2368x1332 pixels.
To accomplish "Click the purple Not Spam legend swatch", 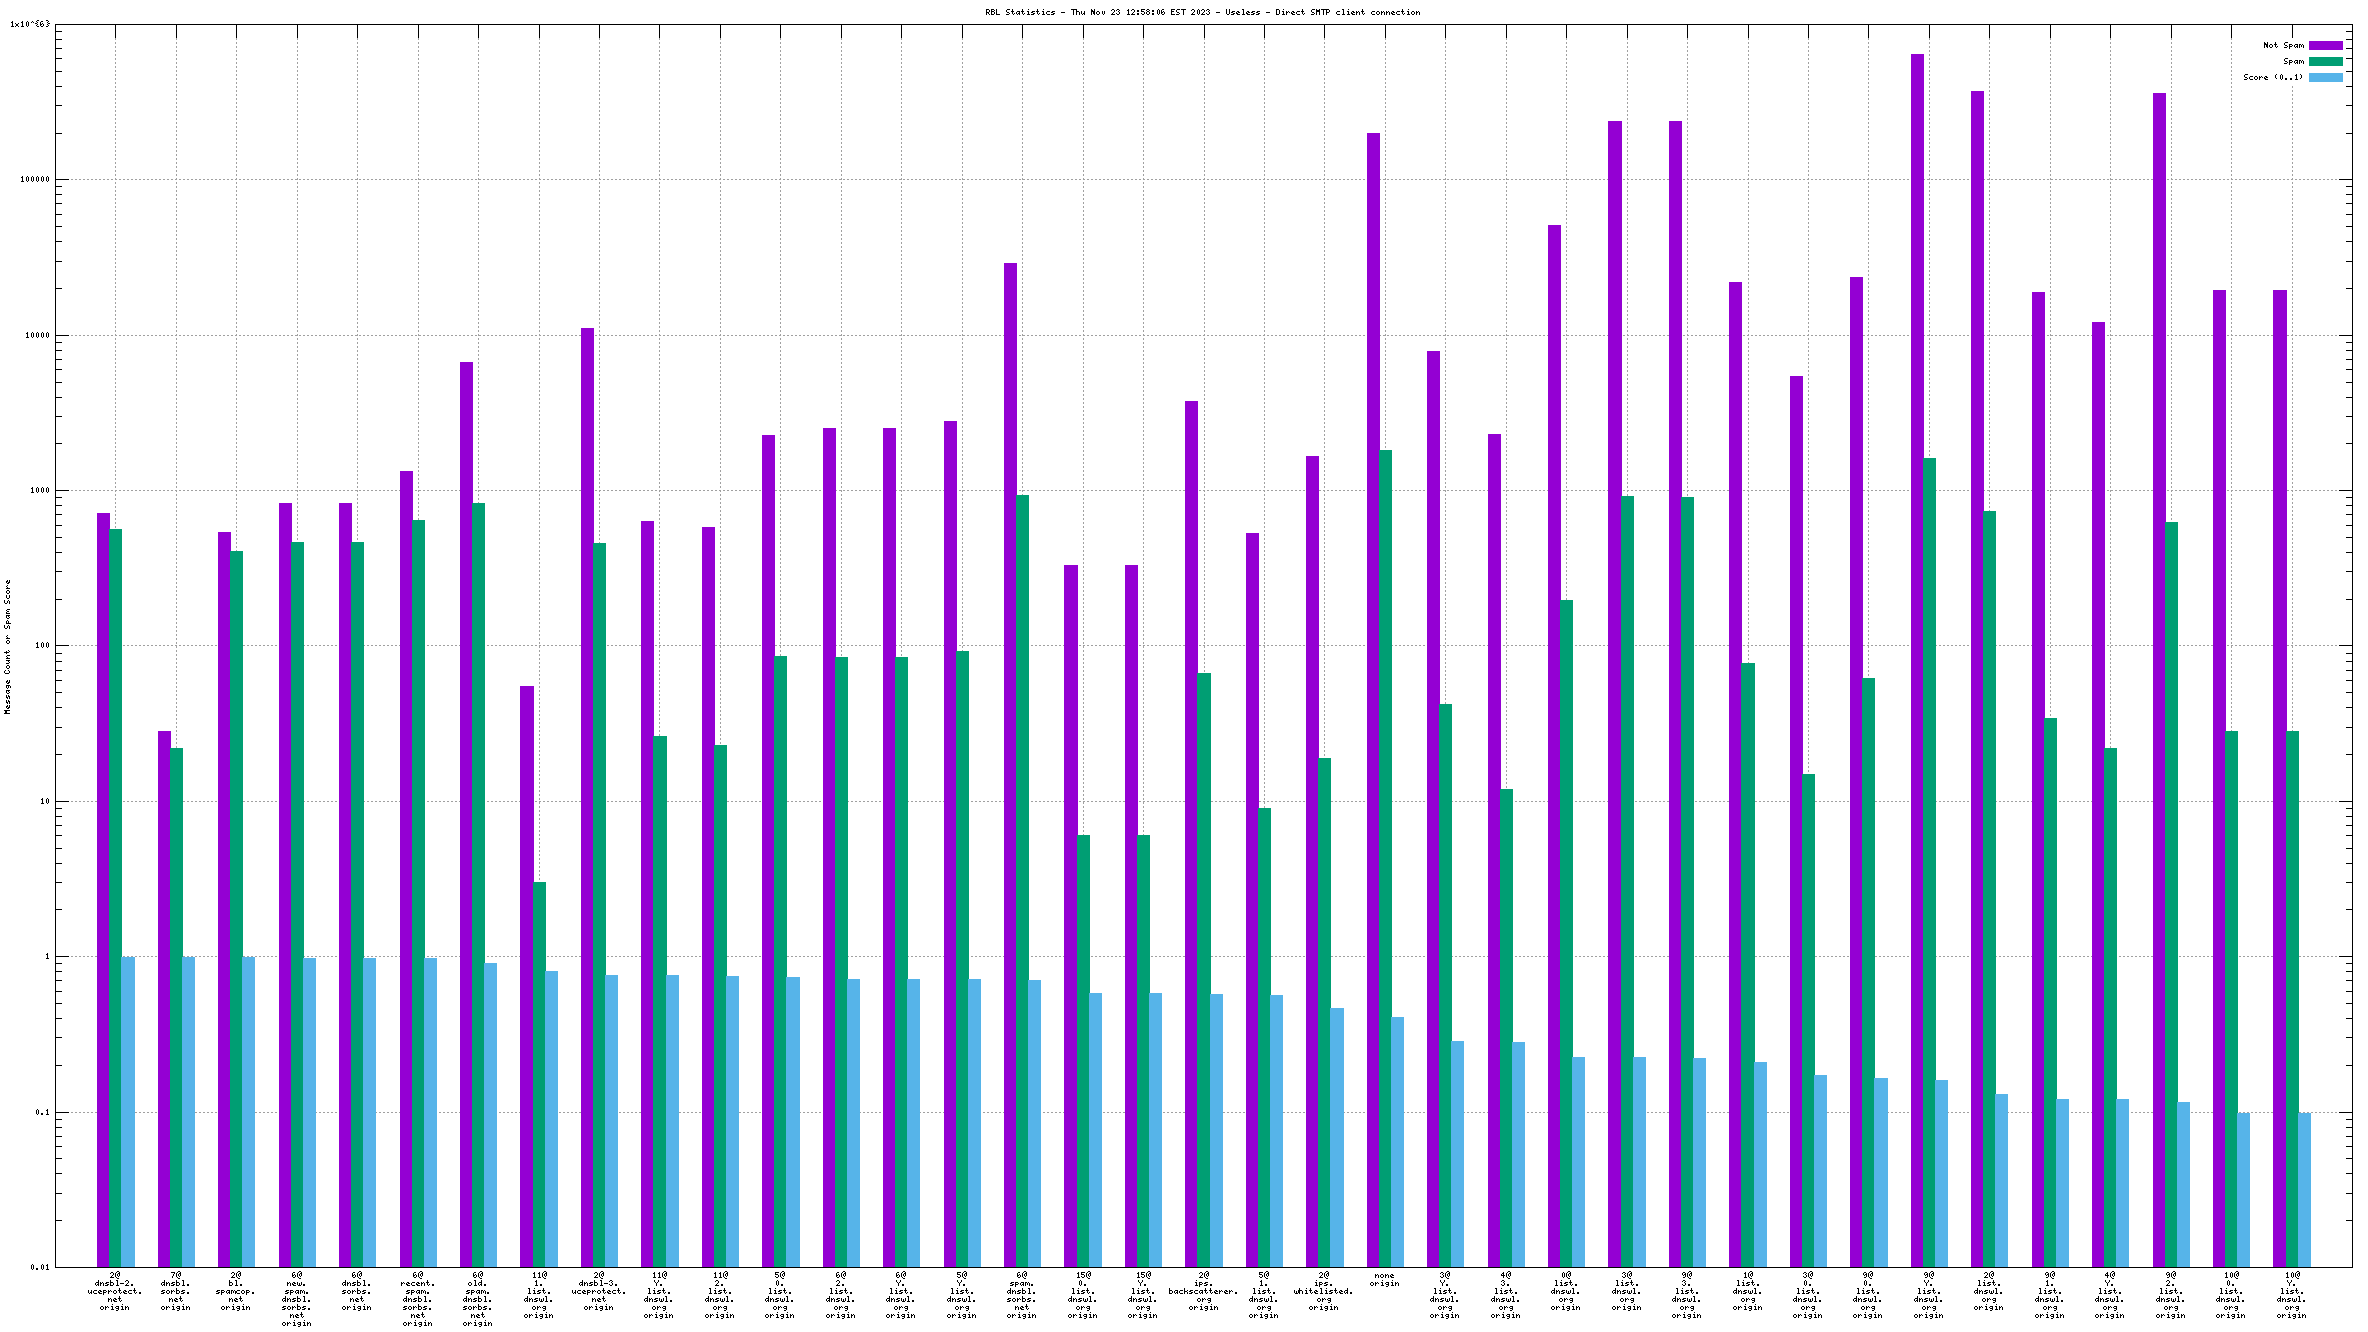I will click(2324, 45).
